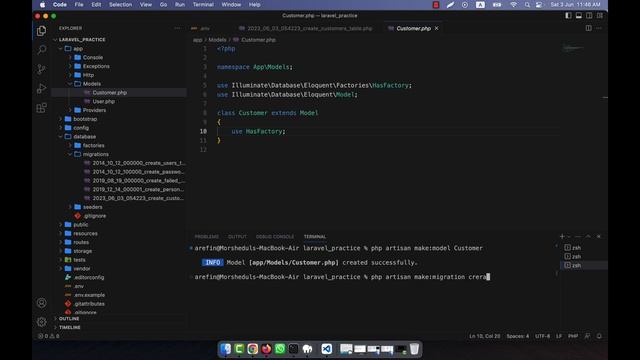Open WhatsApp from the Dock
This screenshot has height=360, width=640.
click(280, 349)
